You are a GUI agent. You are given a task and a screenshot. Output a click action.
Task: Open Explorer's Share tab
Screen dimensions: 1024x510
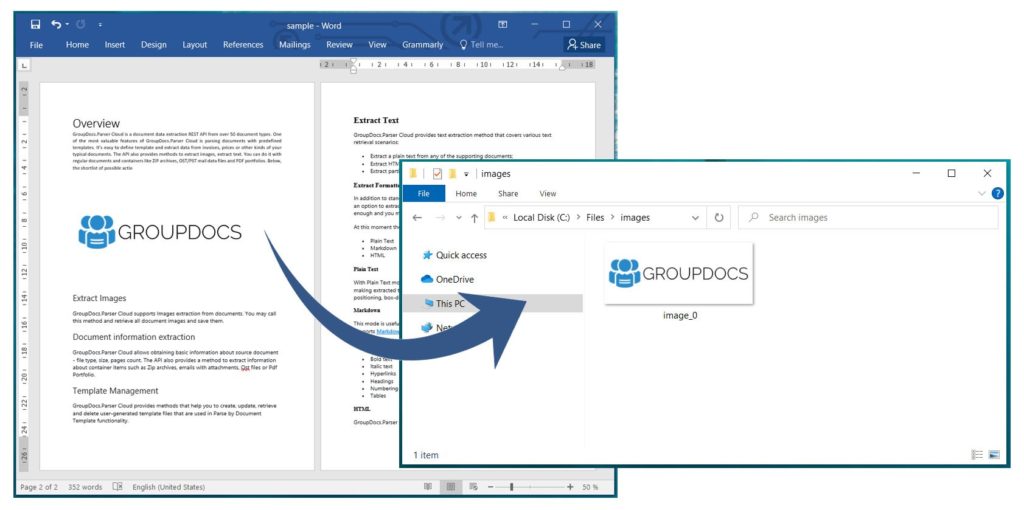pos(508,193)
